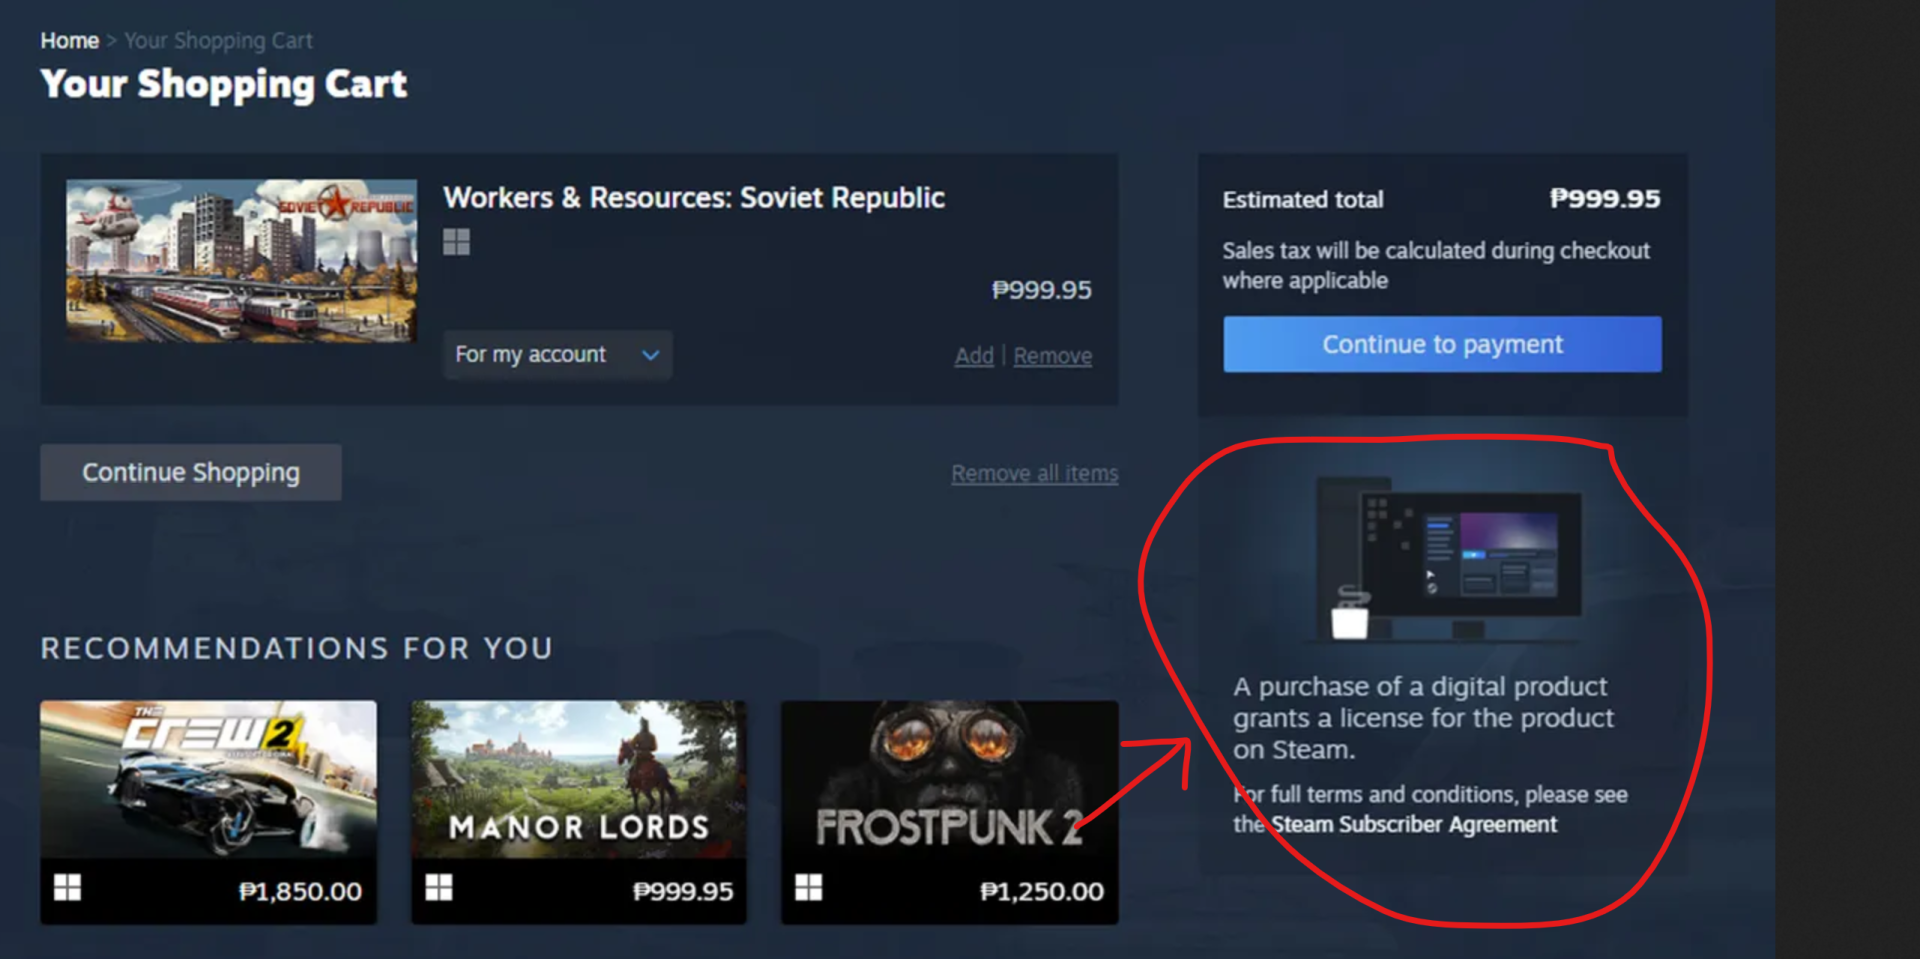This screenshot has height=959, width=1920.
Task: Click the ₱1,250.00 price on Frostpunk 2
Action: (x=1041, y=891)
